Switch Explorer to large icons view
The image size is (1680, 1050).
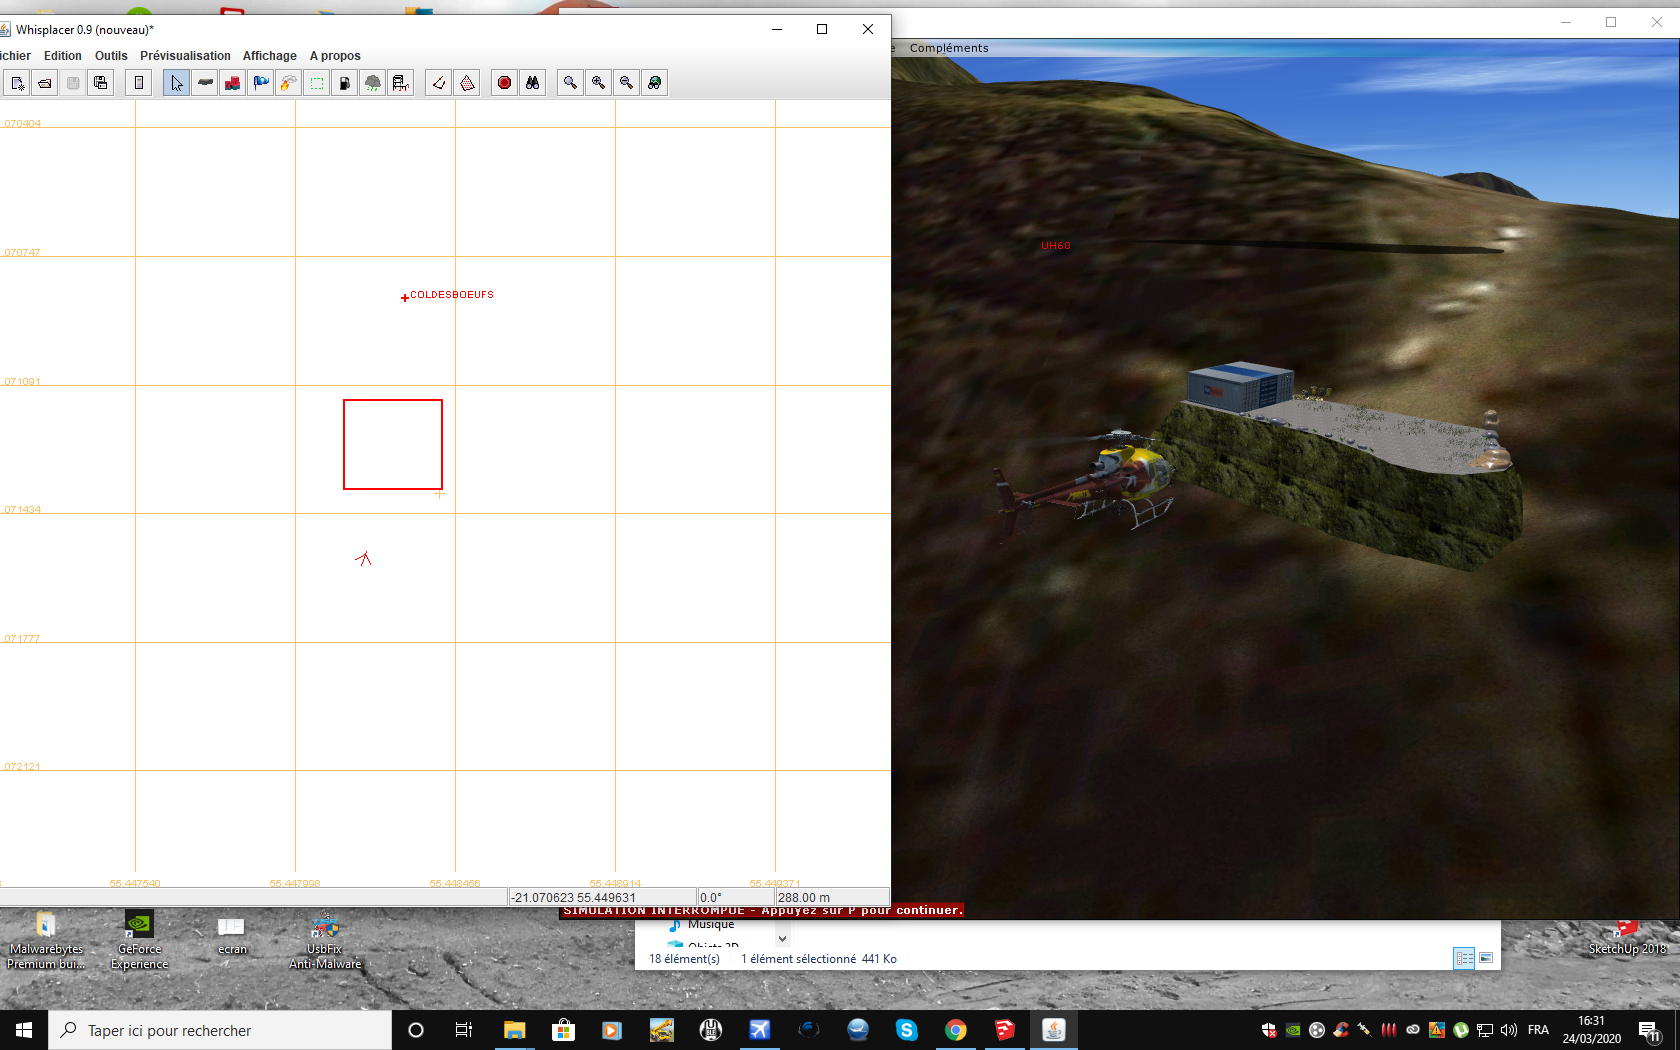pyautogui.click(x=1486, y=958)
